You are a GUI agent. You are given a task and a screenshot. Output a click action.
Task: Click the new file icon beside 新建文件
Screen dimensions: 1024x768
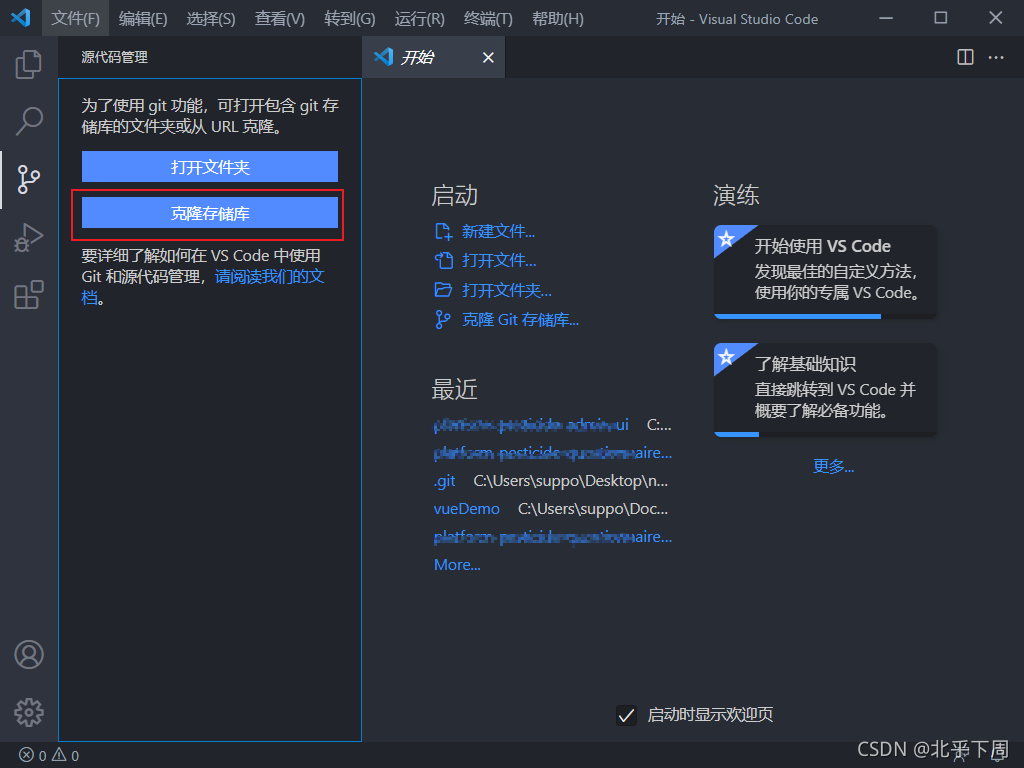[443, 231]
